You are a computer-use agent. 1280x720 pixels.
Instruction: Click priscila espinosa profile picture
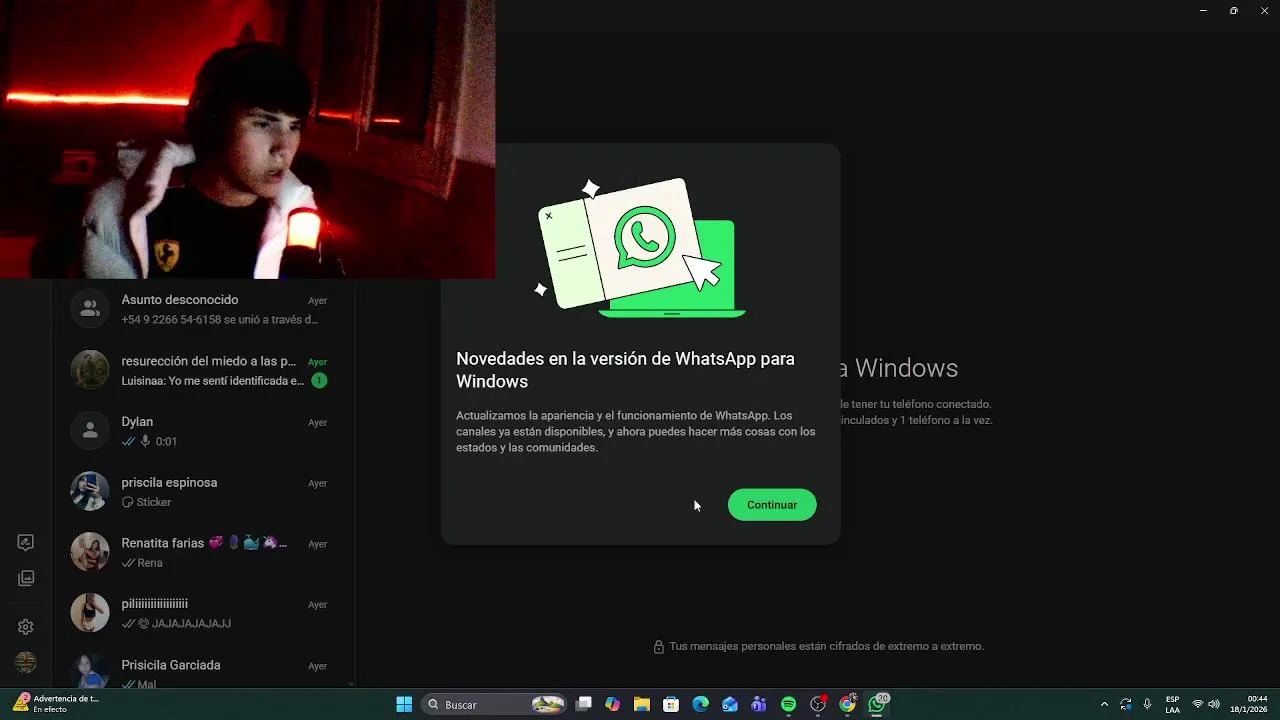[x=90, y=491]
